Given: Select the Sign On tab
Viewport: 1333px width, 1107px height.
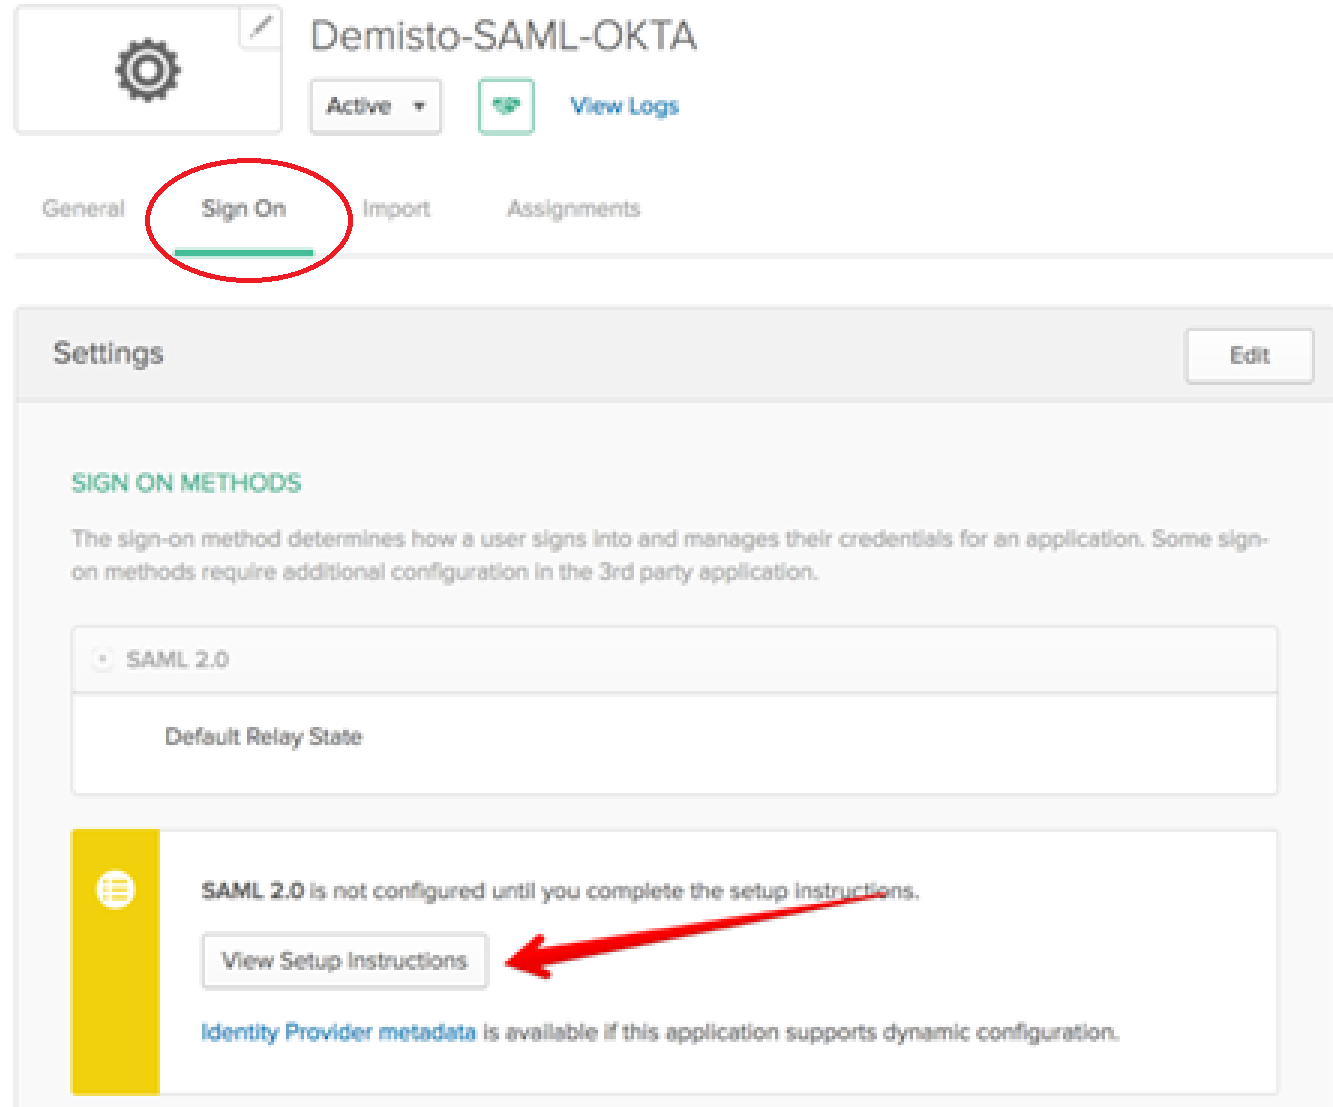Looking at the screenshot, I should [244, 209].
